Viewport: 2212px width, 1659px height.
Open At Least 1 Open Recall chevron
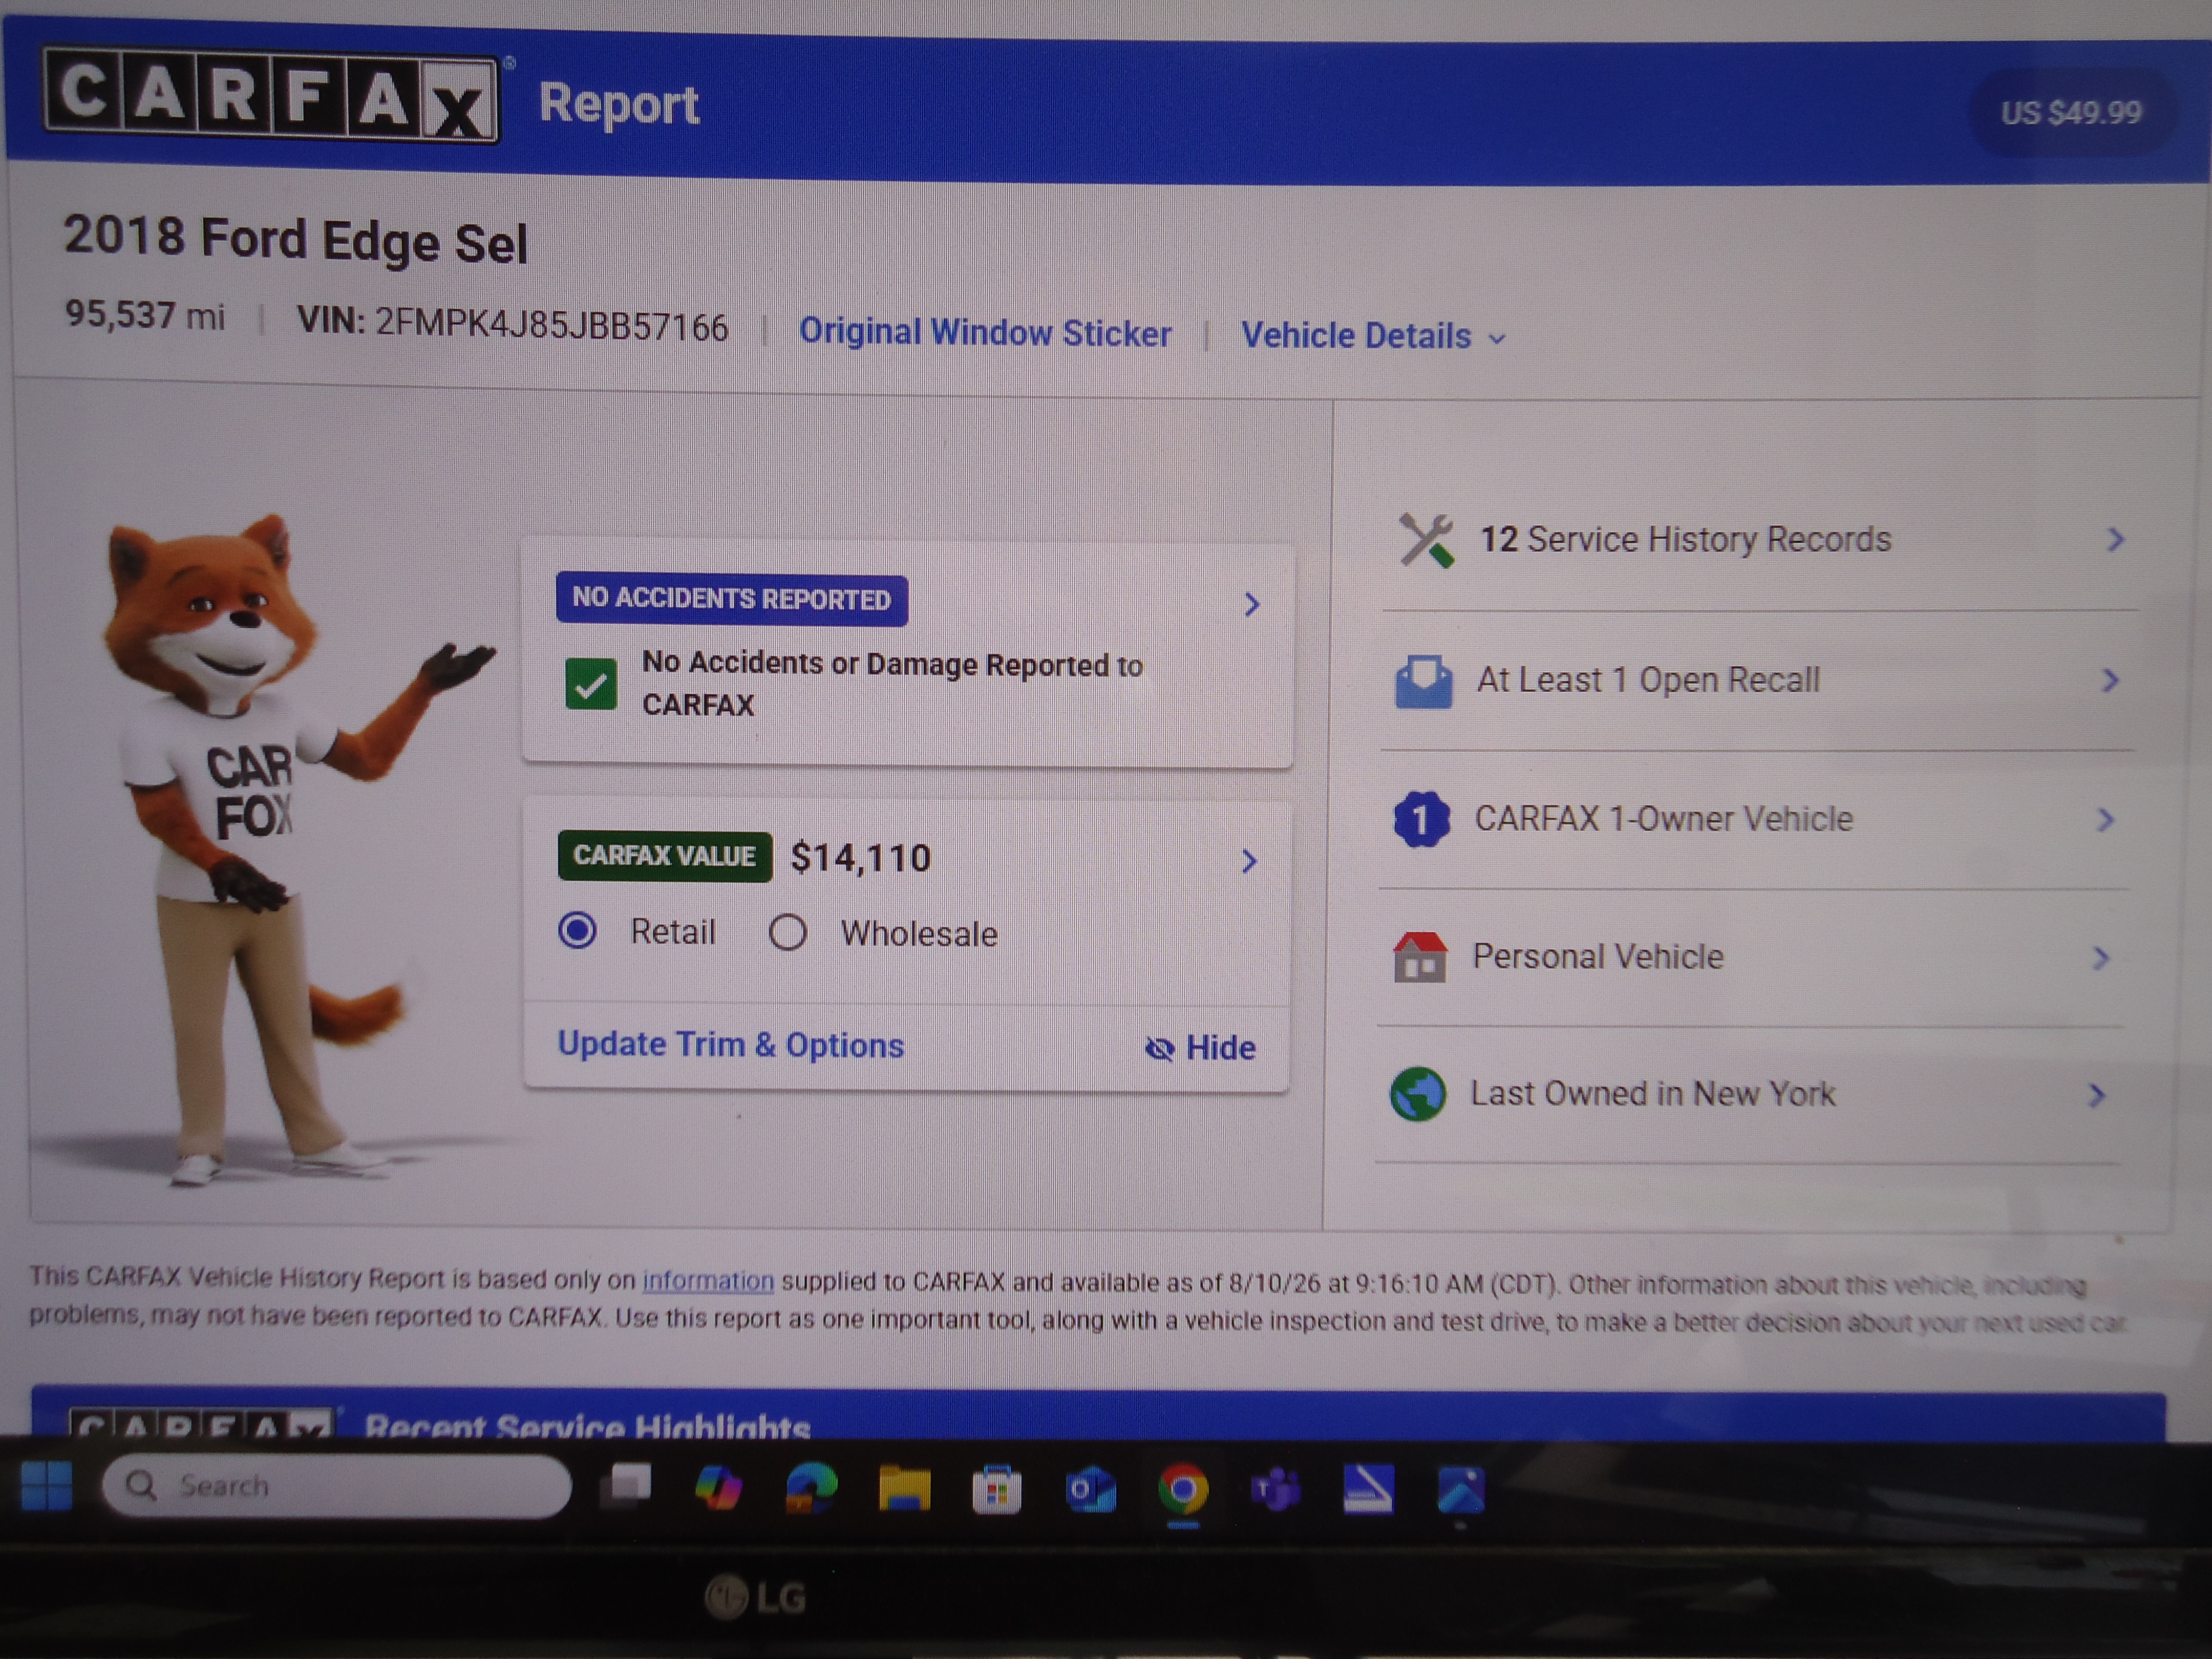[2110, 681]
